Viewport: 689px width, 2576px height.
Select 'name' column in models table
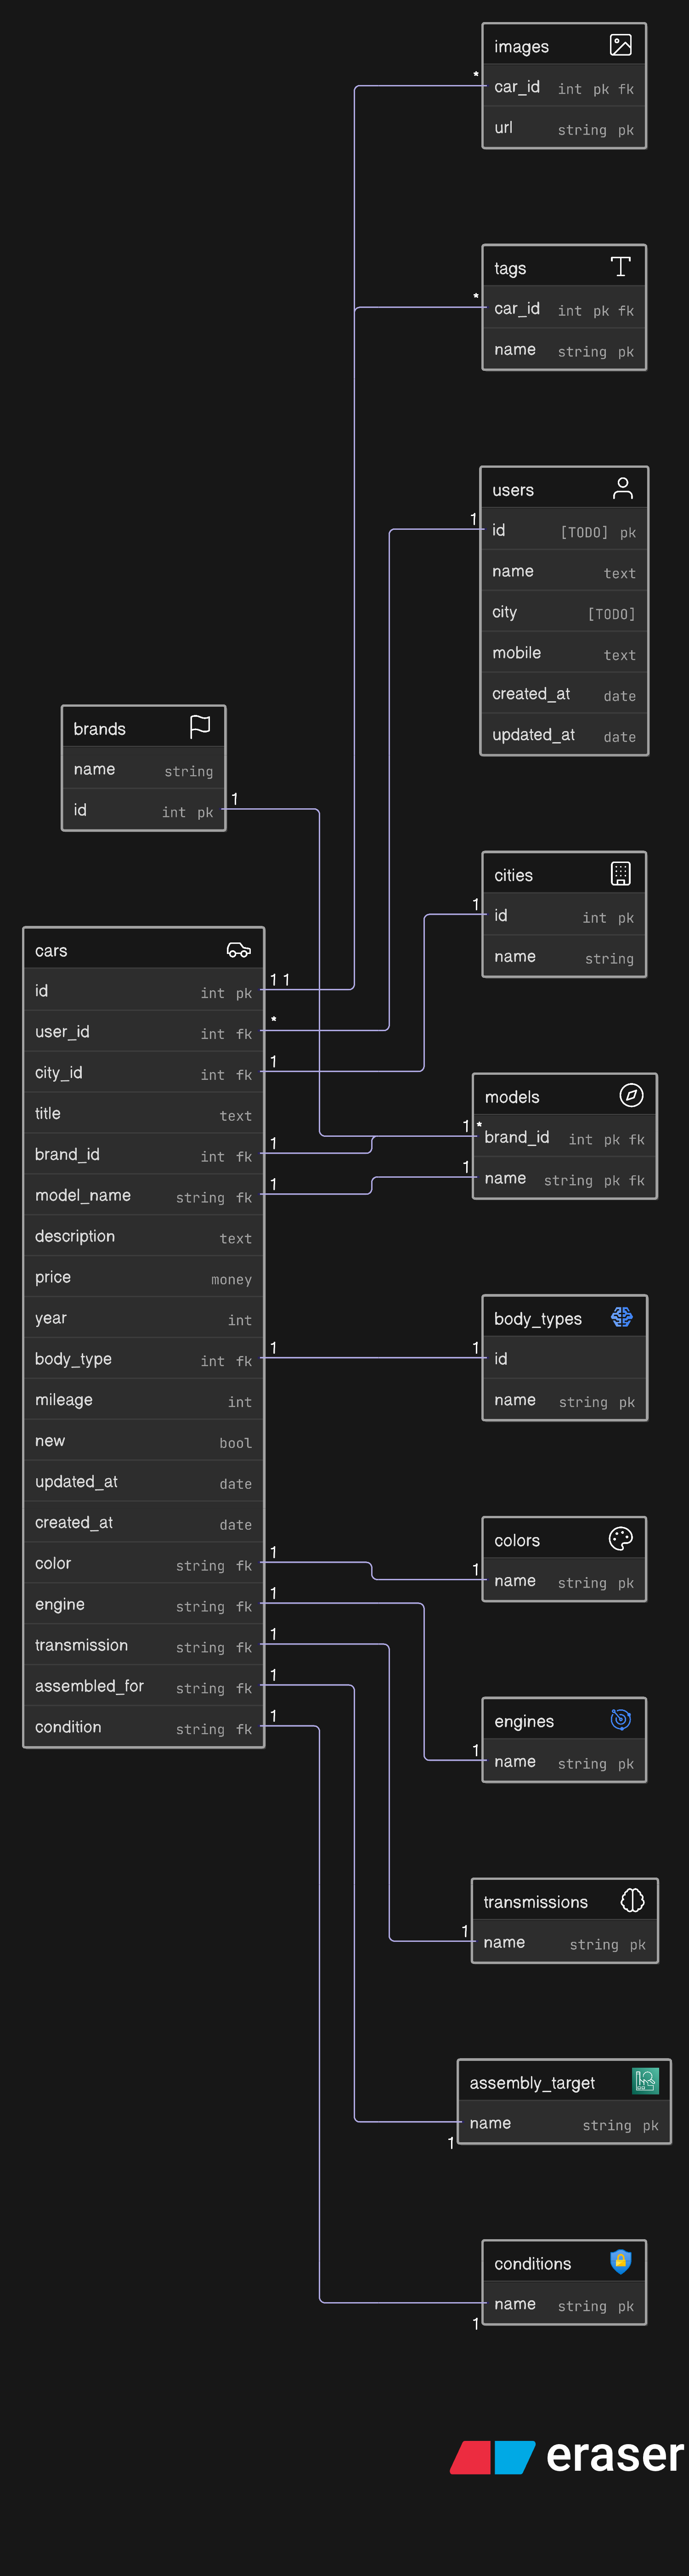coord(564,1179)
